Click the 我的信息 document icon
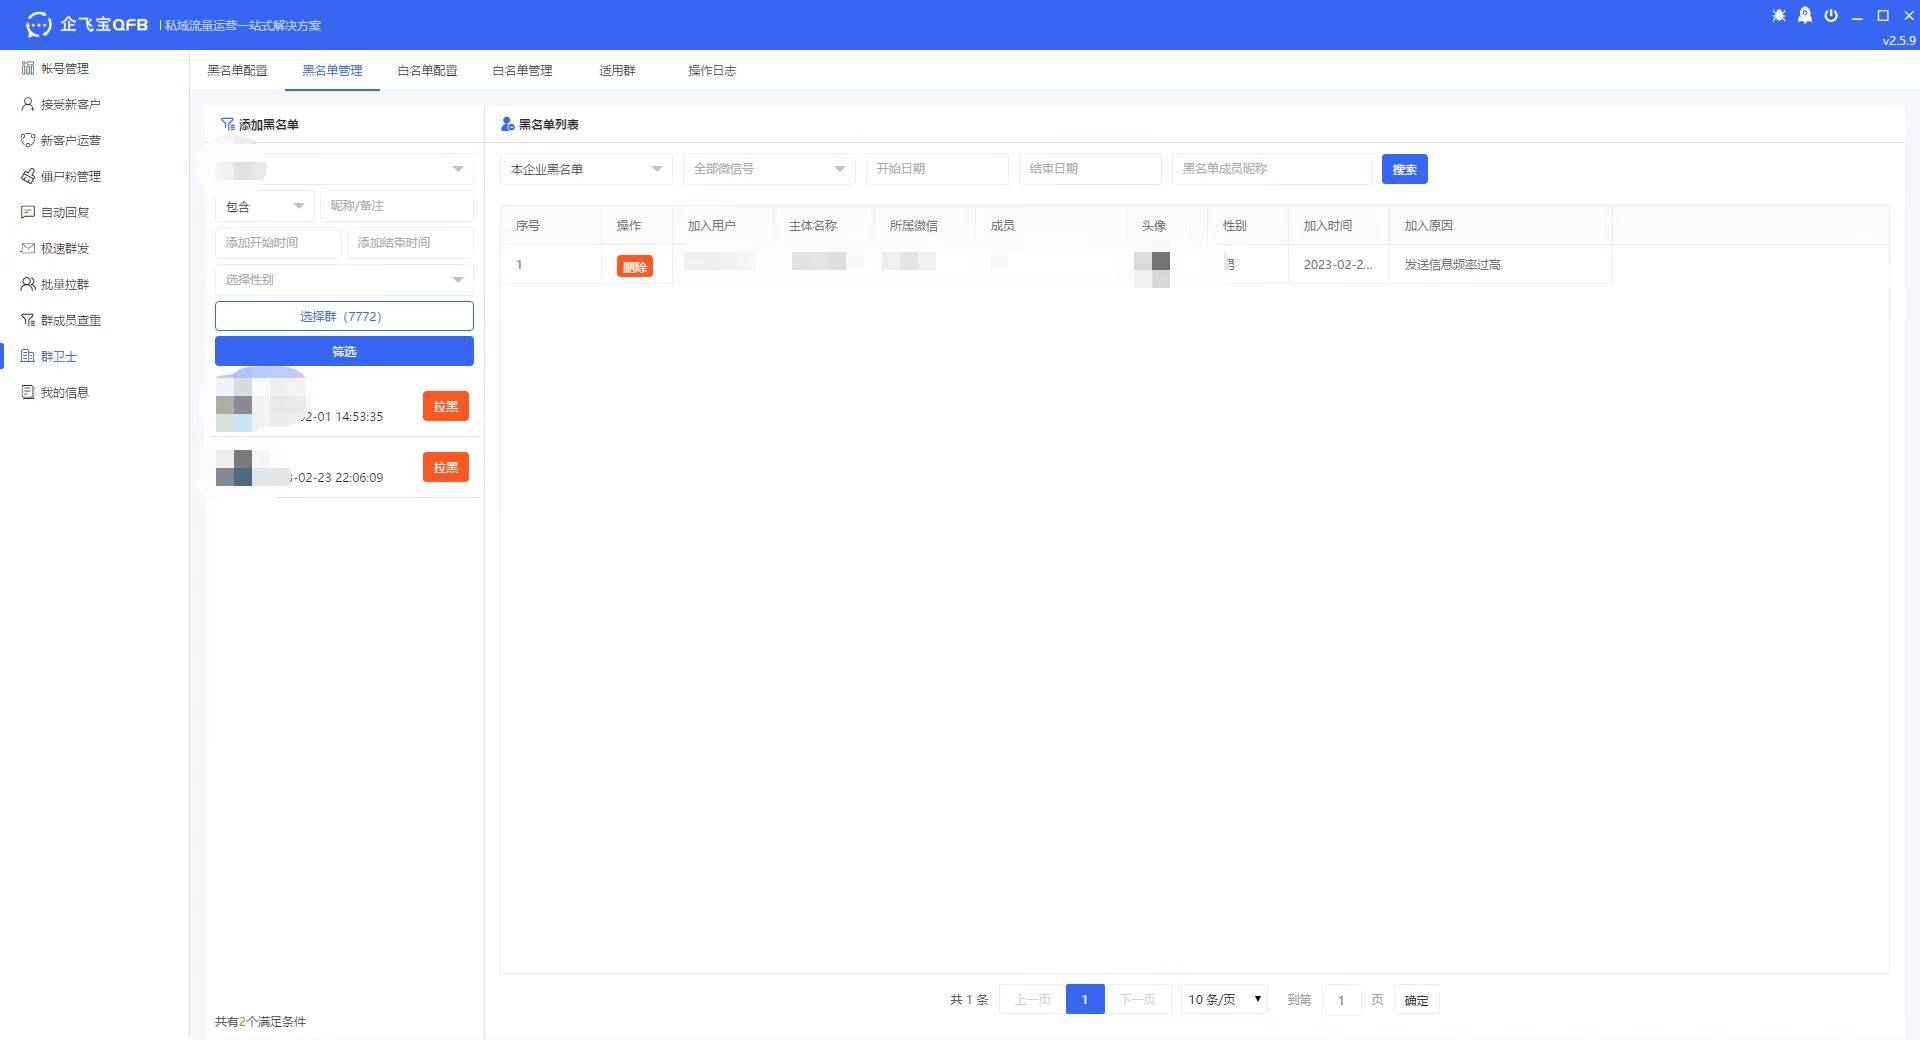 27,392
